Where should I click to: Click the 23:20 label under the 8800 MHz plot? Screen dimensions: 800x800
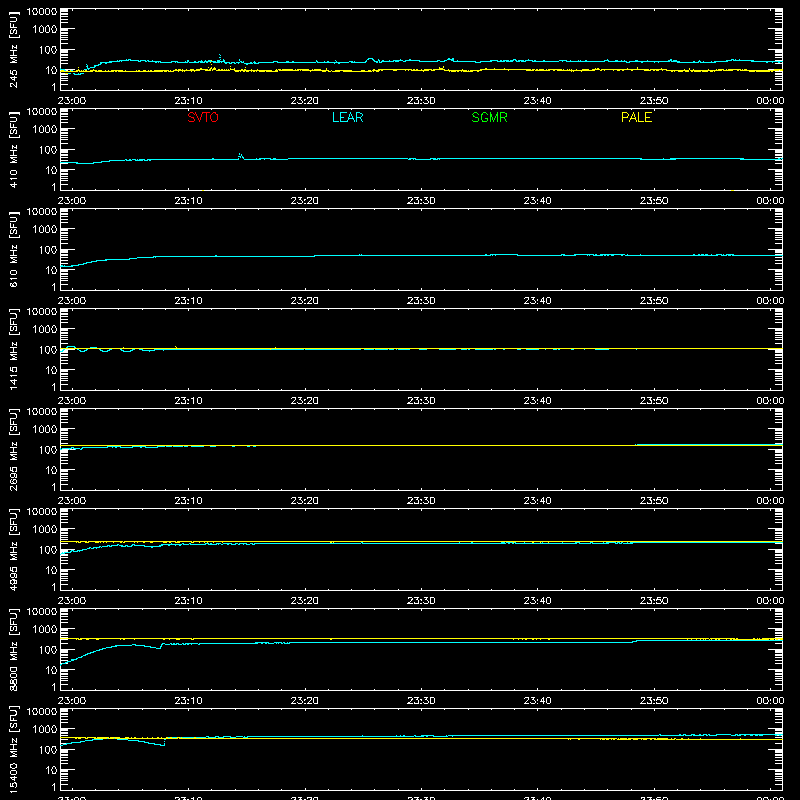coord(305,701)
